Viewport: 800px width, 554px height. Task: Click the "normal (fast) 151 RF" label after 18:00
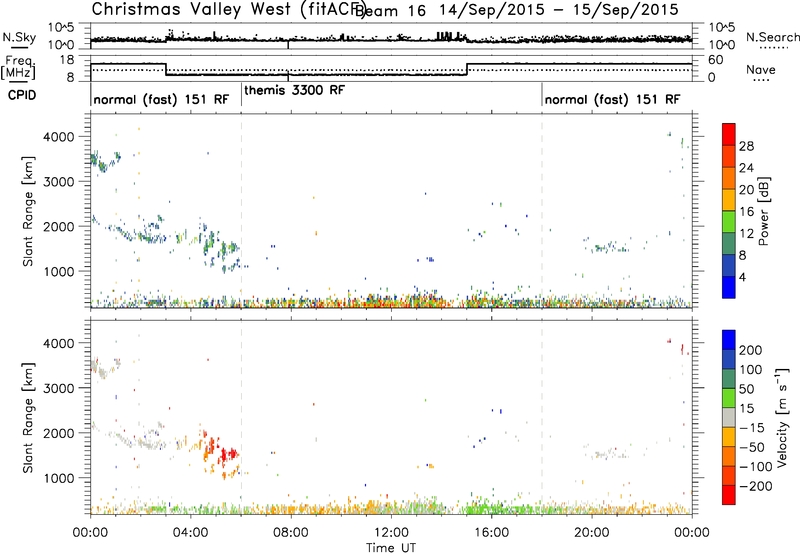pos(612,99)
